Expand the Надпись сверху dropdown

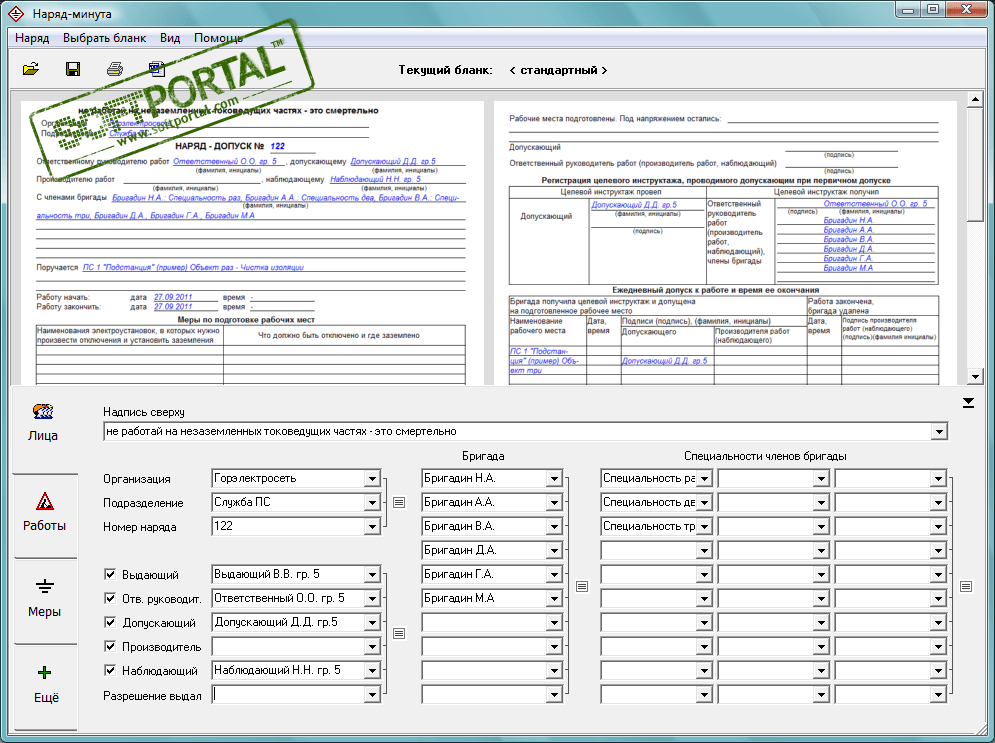click(x=939, y=432)
